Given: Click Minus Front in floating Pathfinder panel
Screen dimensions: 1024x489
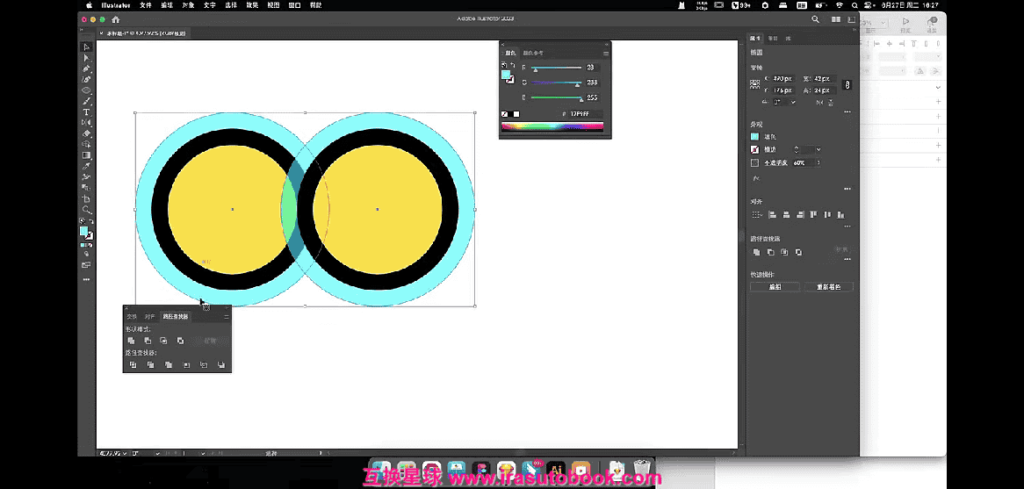Looking at the screenshot, I should click(148, 340).
